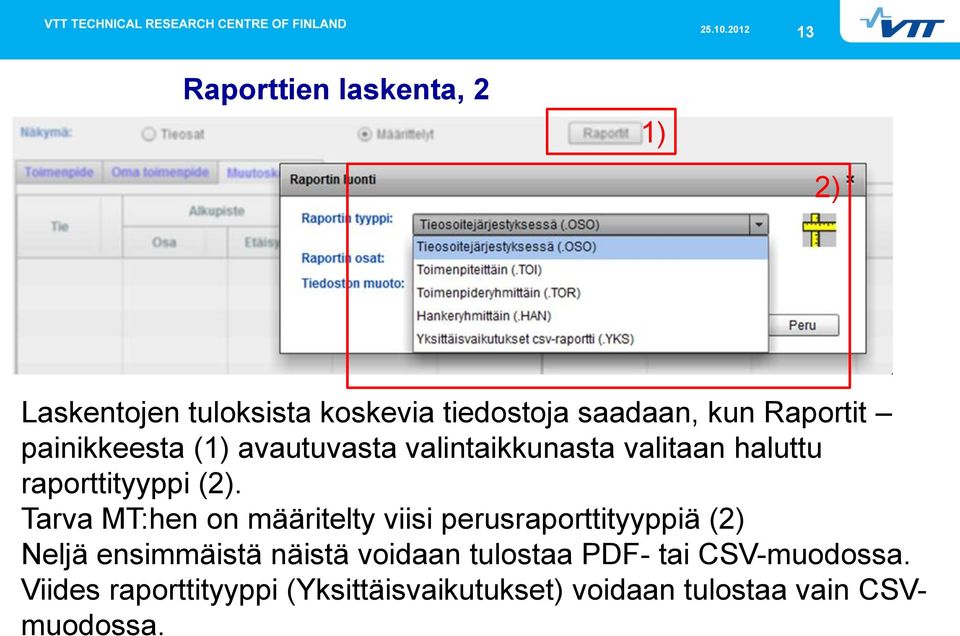Choose Toimenpideryhmittäin (.TOR) option
The image size is (960, 636).
click(x=590, y=293)
